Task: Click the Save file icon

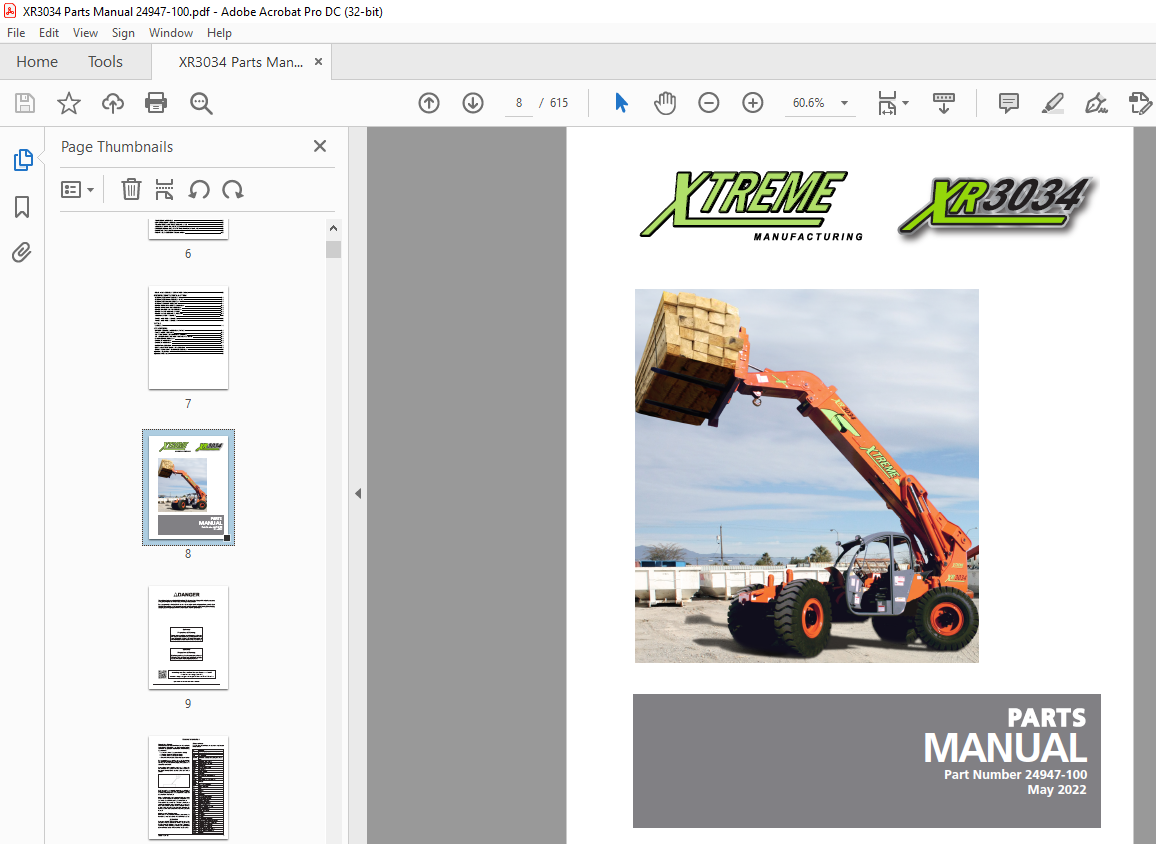Action: [25, 103]
